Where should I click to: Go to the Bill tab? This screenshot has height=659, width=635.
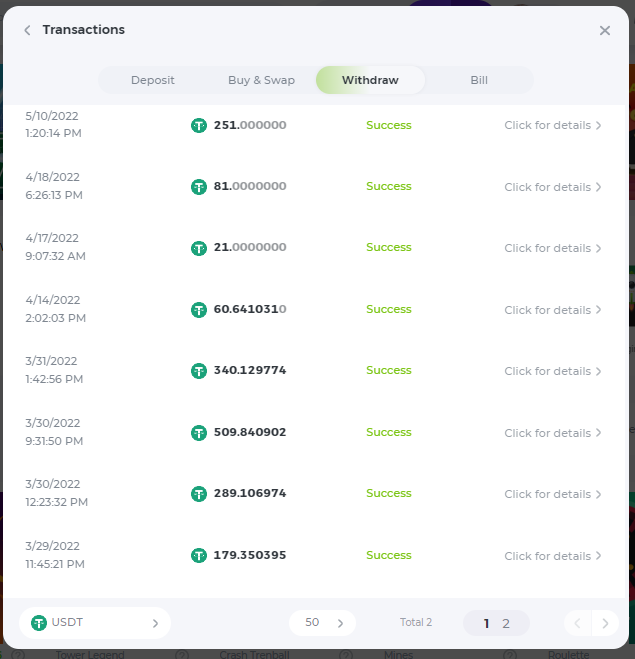coord(479,80)
